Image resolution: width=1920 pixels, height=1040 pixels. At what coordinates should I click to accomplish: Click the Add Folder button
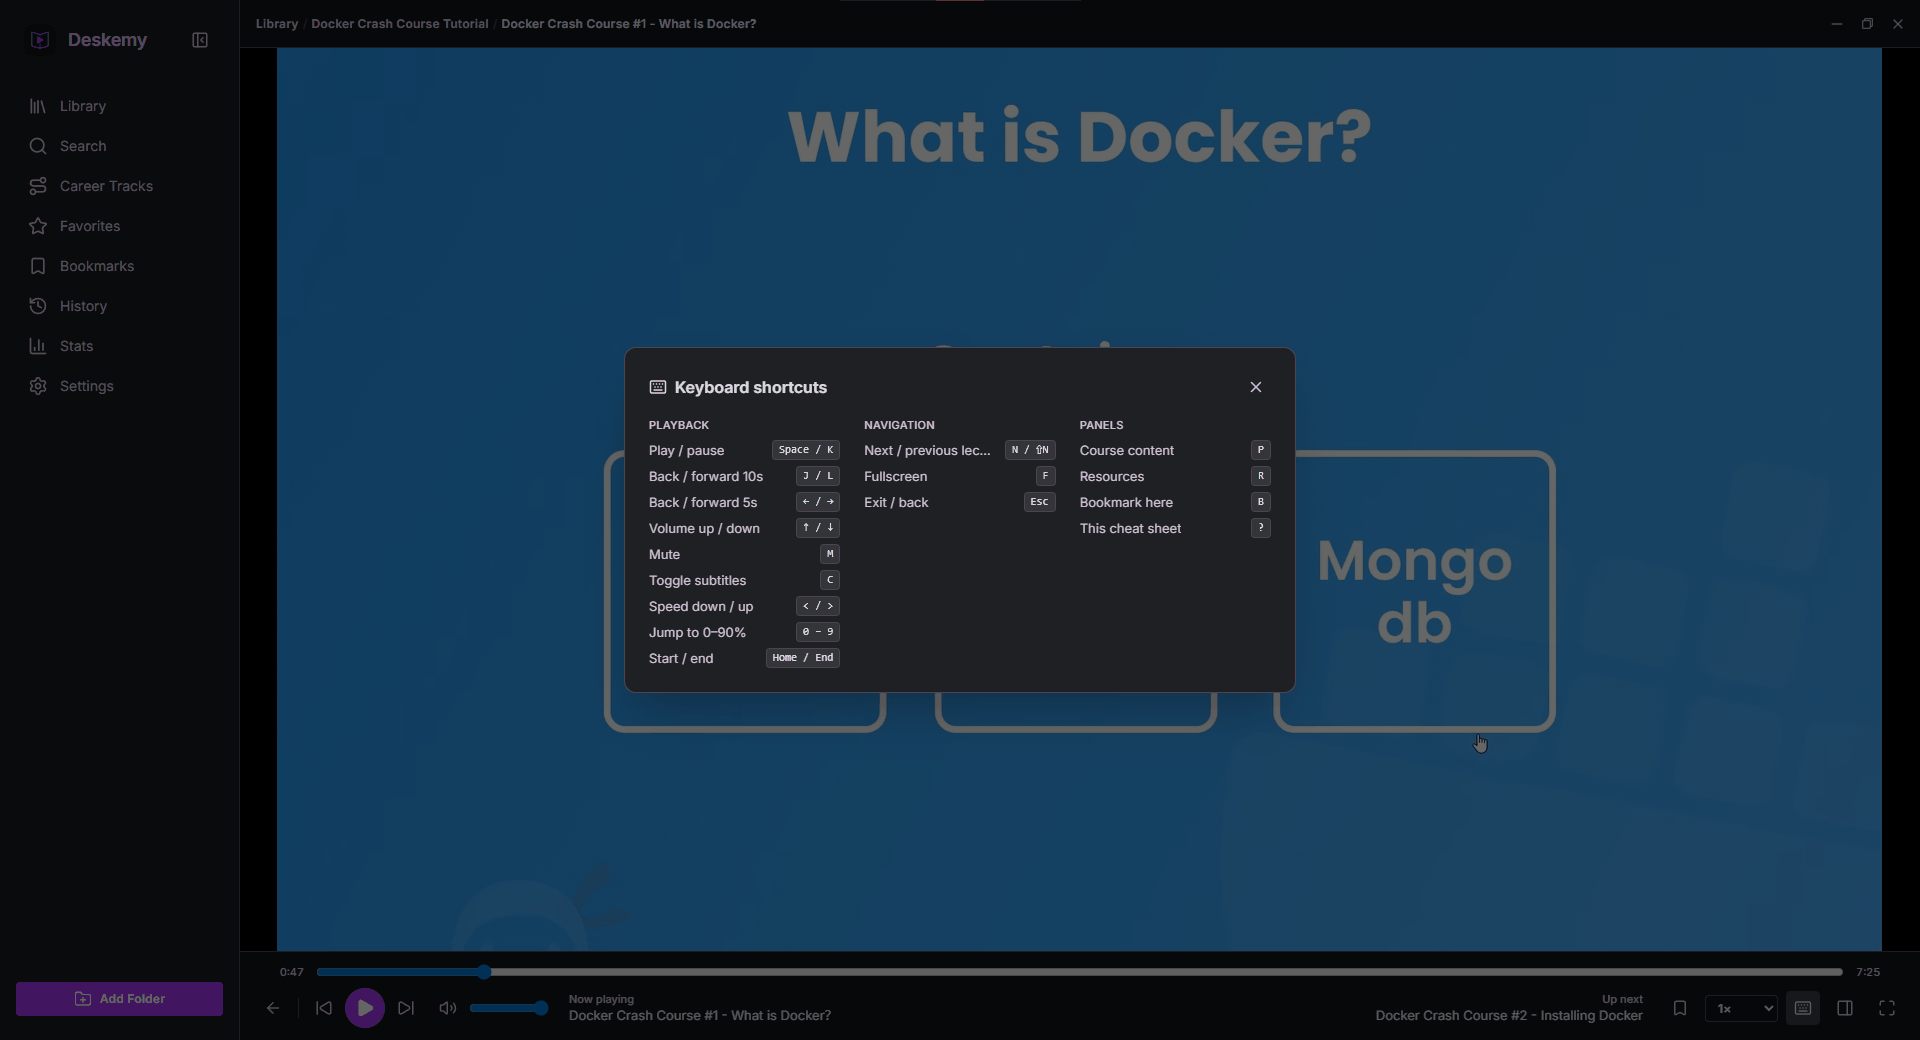tap(120, 999)
